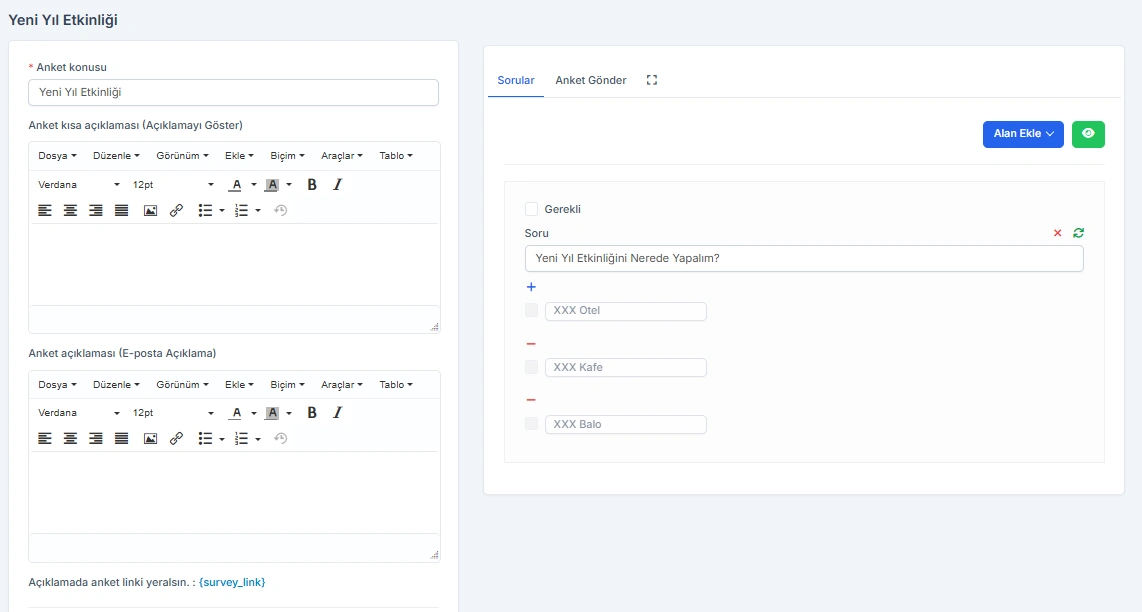Click the XXX Balo option field
This screenshot has width=1142, height=612.
(626, 424)
